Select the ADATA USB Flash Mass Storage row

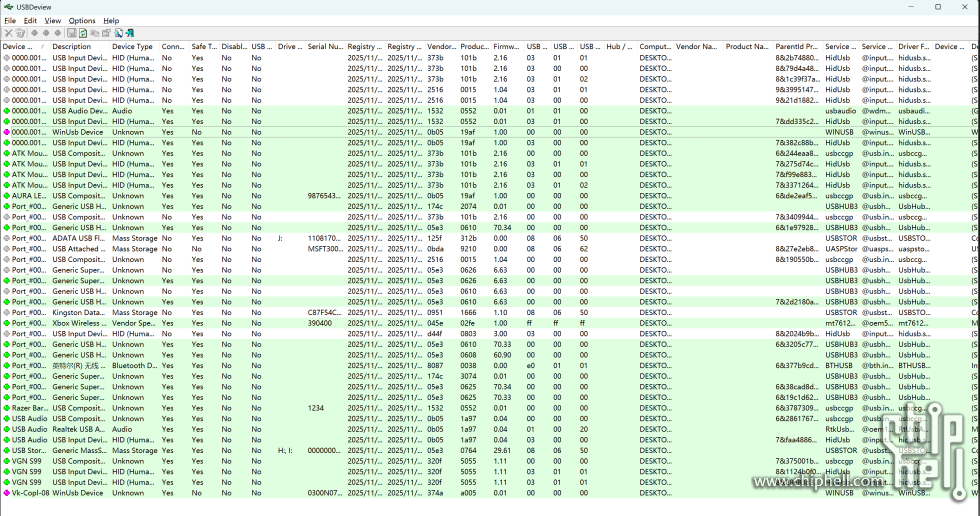[x=80, y=238]
